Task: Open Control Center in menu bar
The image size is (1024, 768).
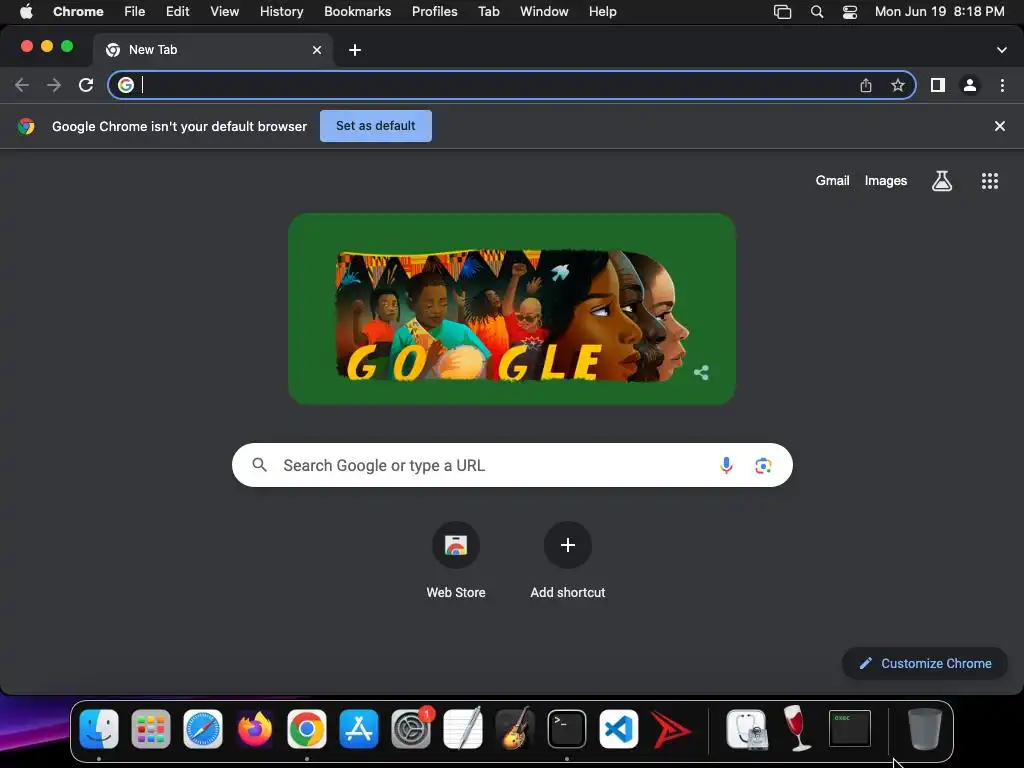Action: tap(850, 12)
